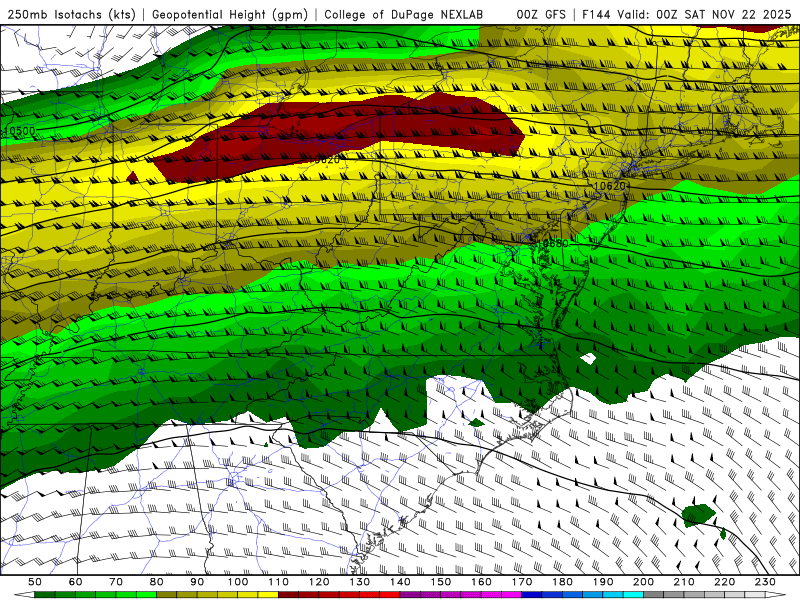
Task: Click the 120 legend number
Action: [319, 582]
